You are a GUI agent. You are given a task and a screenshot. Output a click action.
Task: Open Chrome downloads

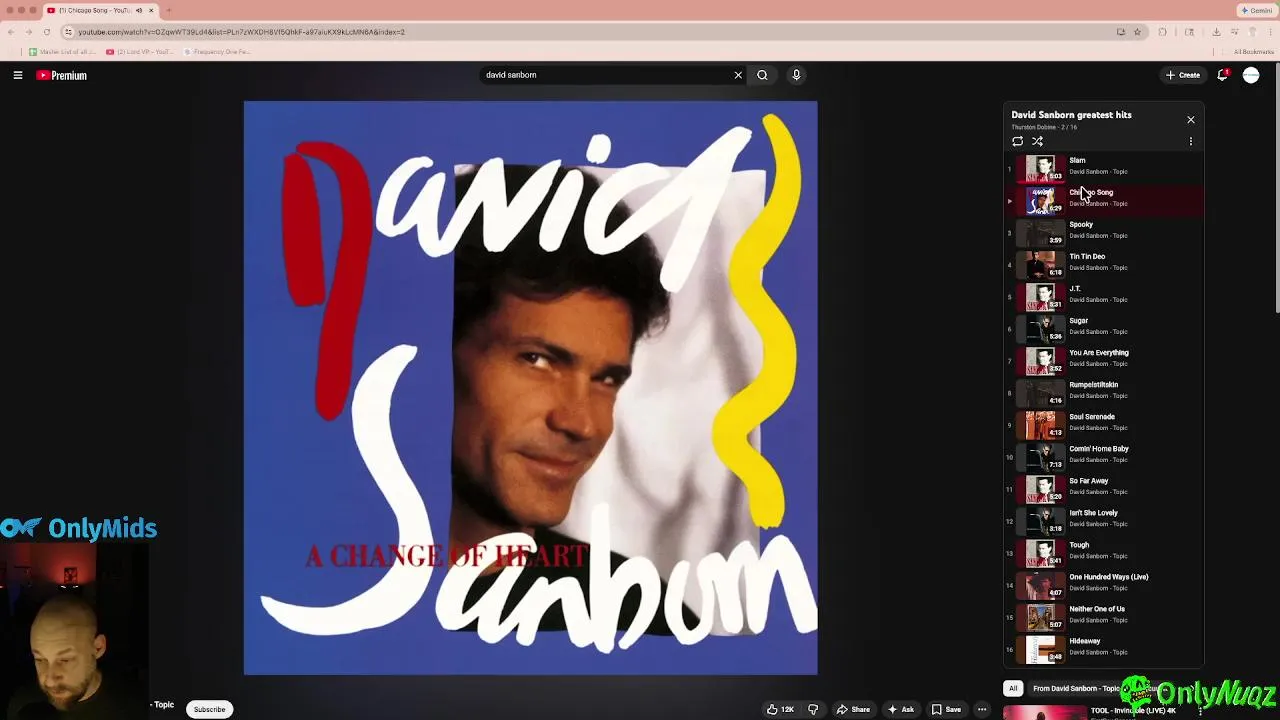(1216, 32)
